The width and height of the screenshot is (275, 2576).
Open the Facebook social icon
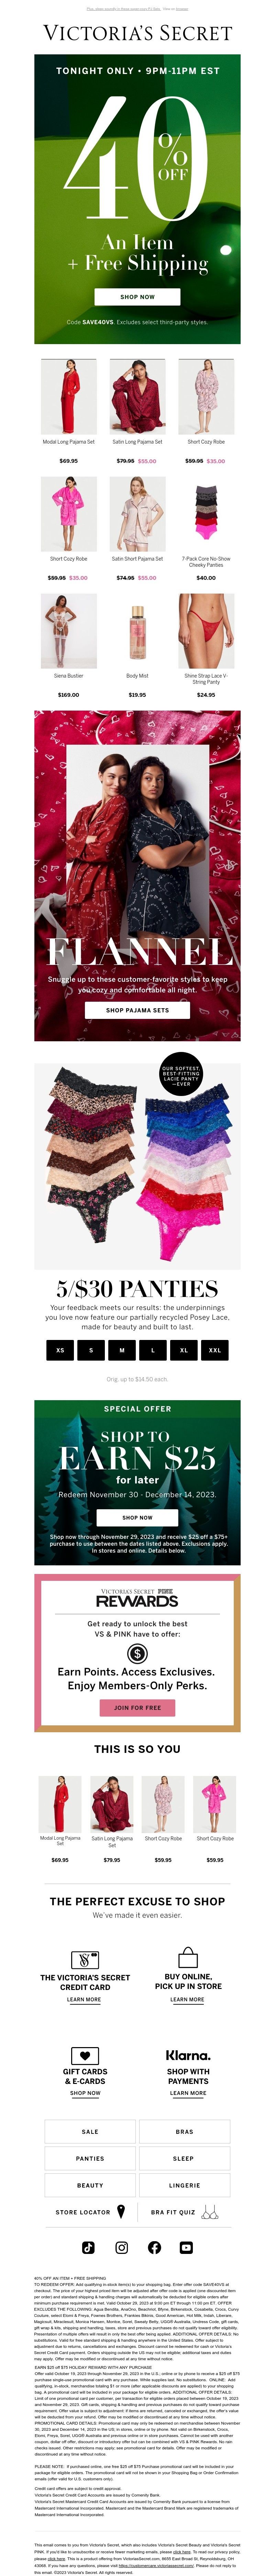pyautogui.click(x=154, y=2247)
